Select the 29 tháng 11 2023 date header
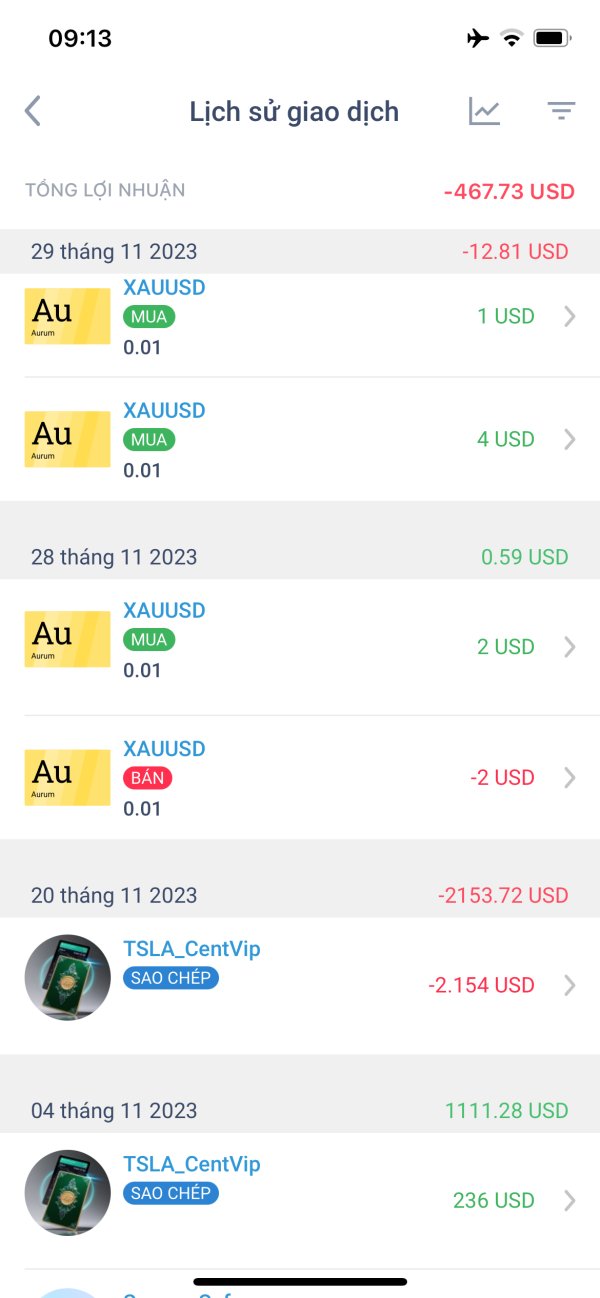Screen dimensions: 600x1298 click(x=114, y=251)
